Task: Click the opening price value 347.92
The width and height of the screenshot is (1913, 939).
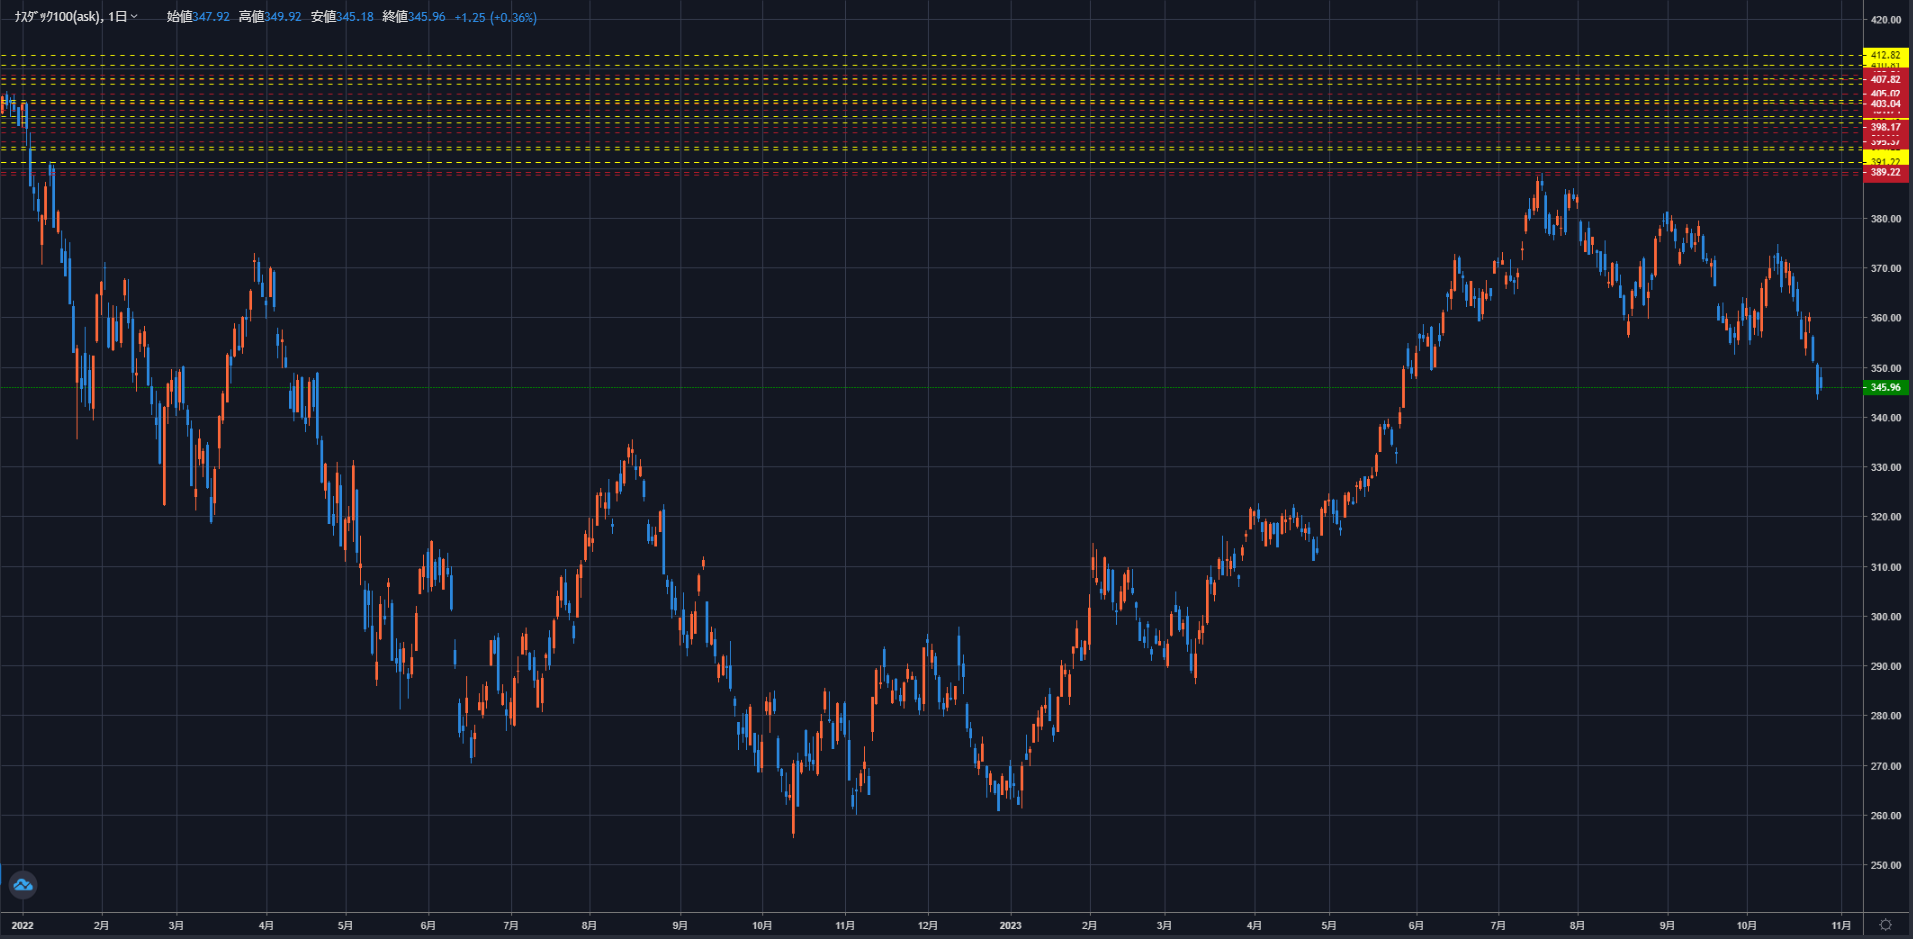Action: tap(211, 17)
